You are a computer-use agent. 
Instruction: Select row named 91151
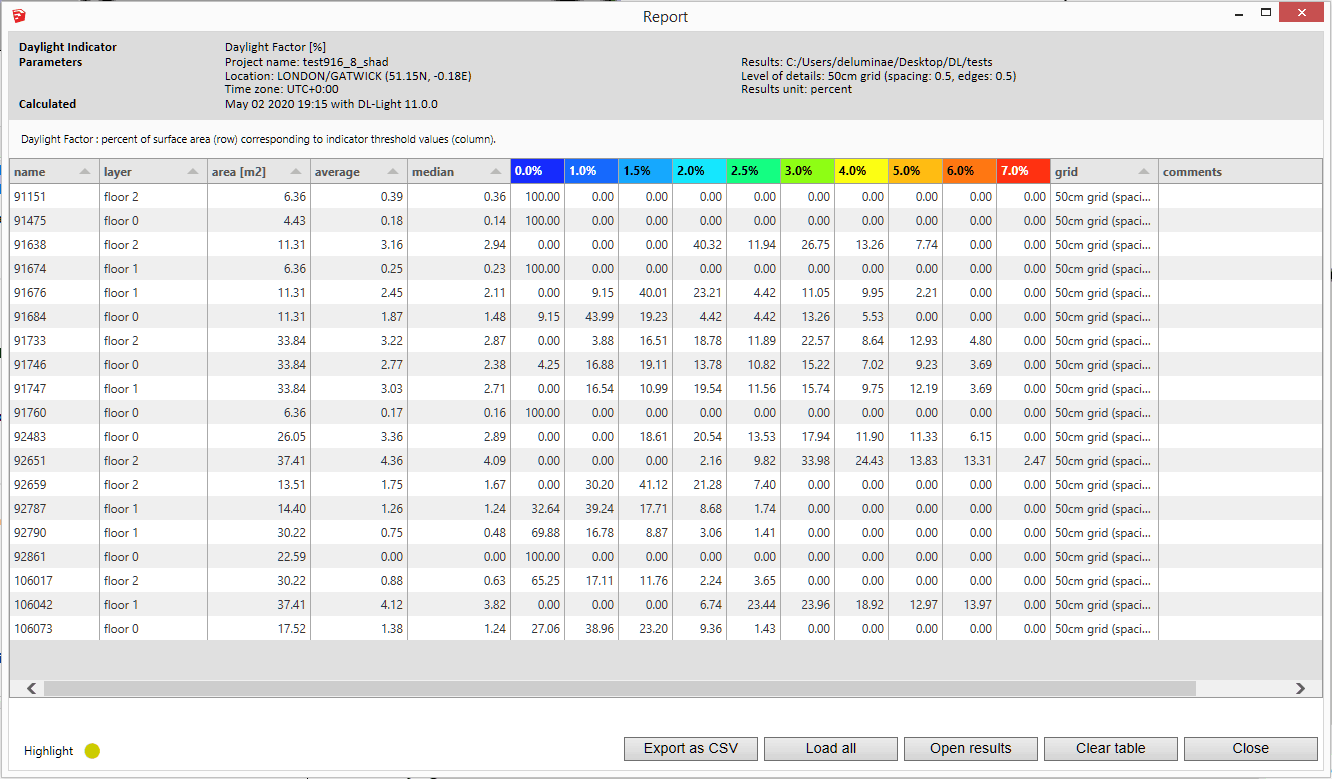tap(666, 197)
